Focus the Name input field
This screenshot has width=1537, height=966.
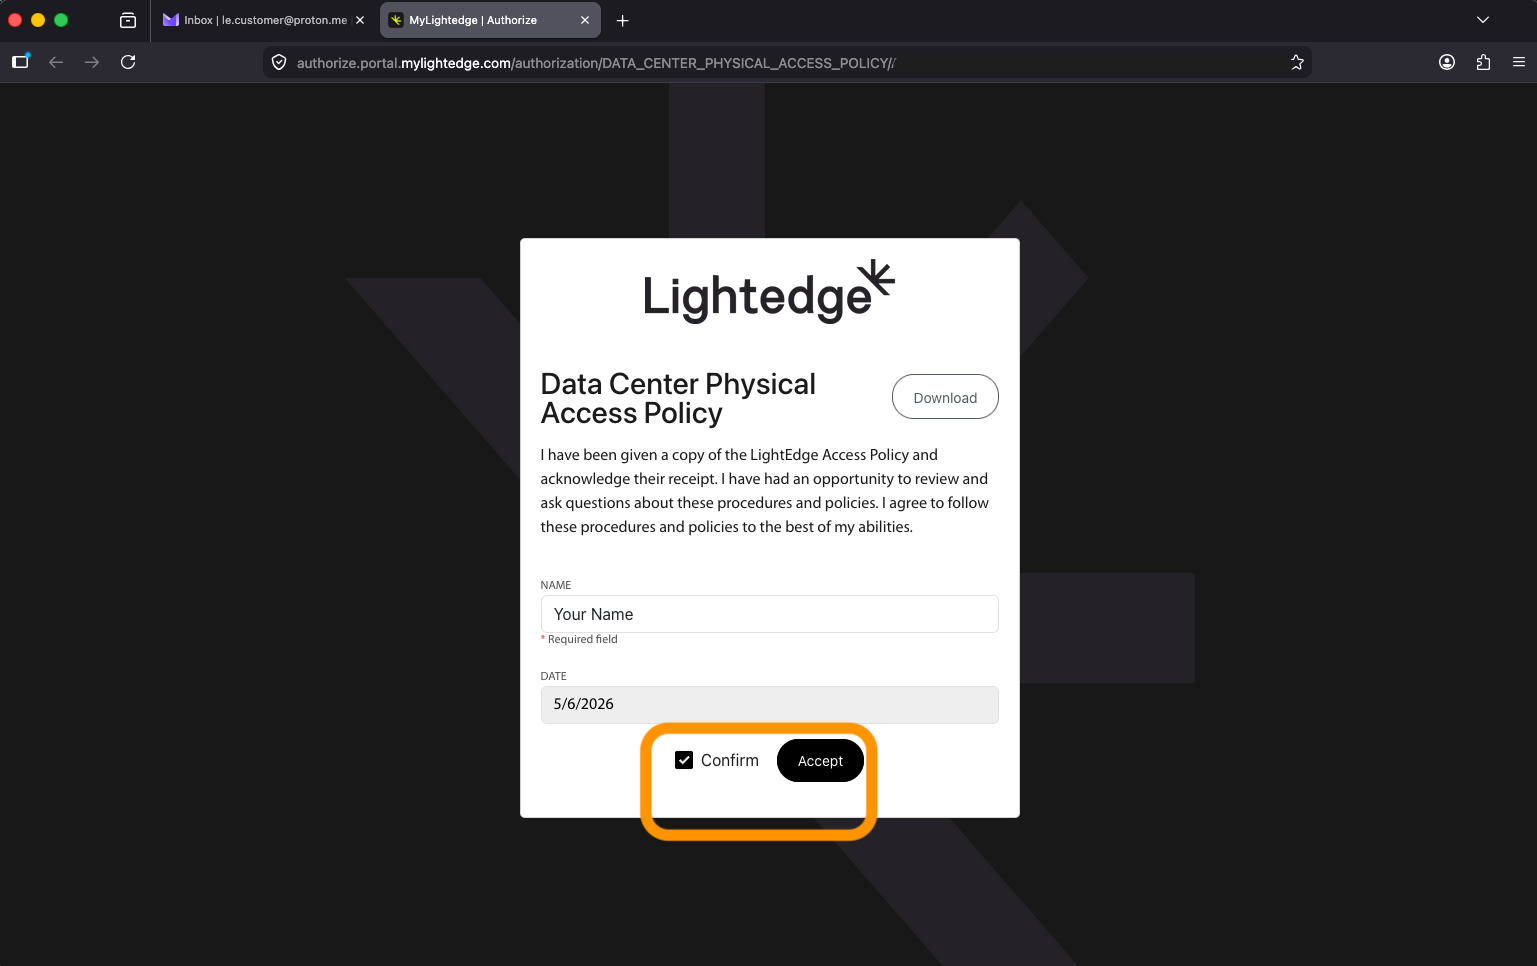click(769, 614)
